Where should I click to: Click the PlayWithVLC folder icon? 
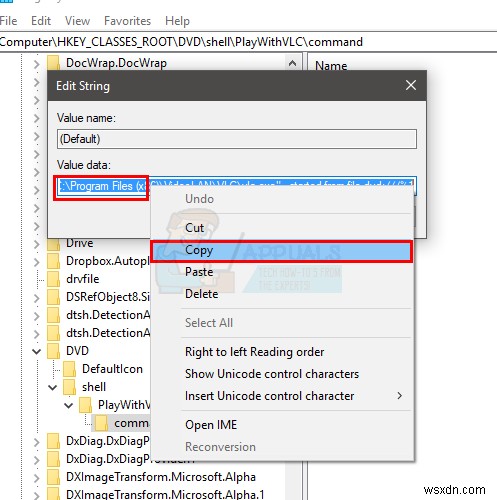[x=86, y=405]
